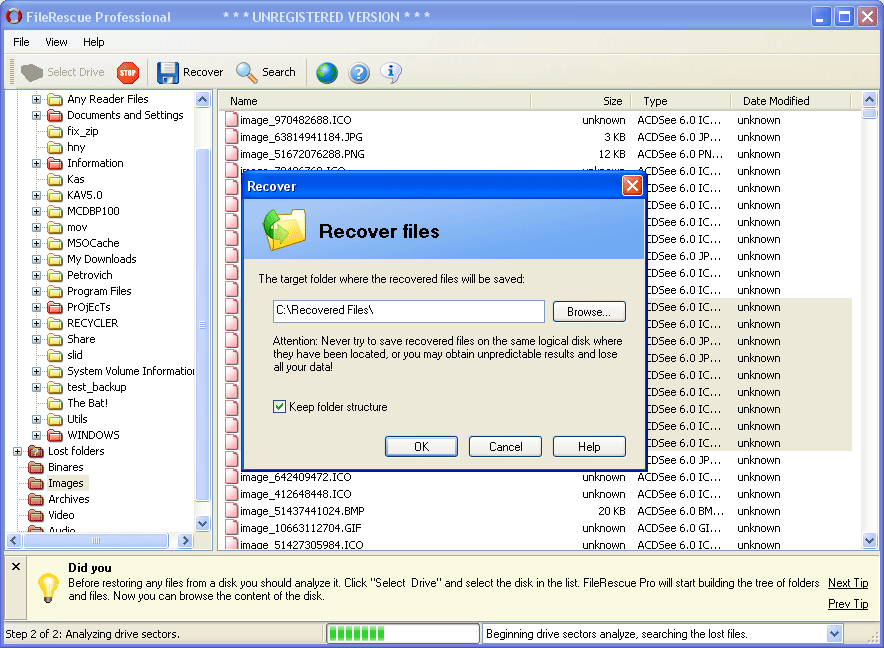The height and width of the screenshot is (648, 884).
Task: Open the Help menu
Action: pos(94,42)
